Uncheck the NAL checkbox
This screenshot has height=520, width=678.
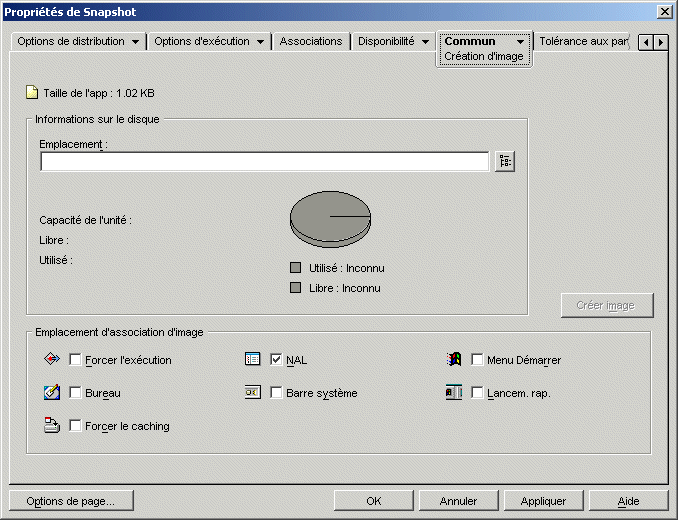tap(276, 360)
